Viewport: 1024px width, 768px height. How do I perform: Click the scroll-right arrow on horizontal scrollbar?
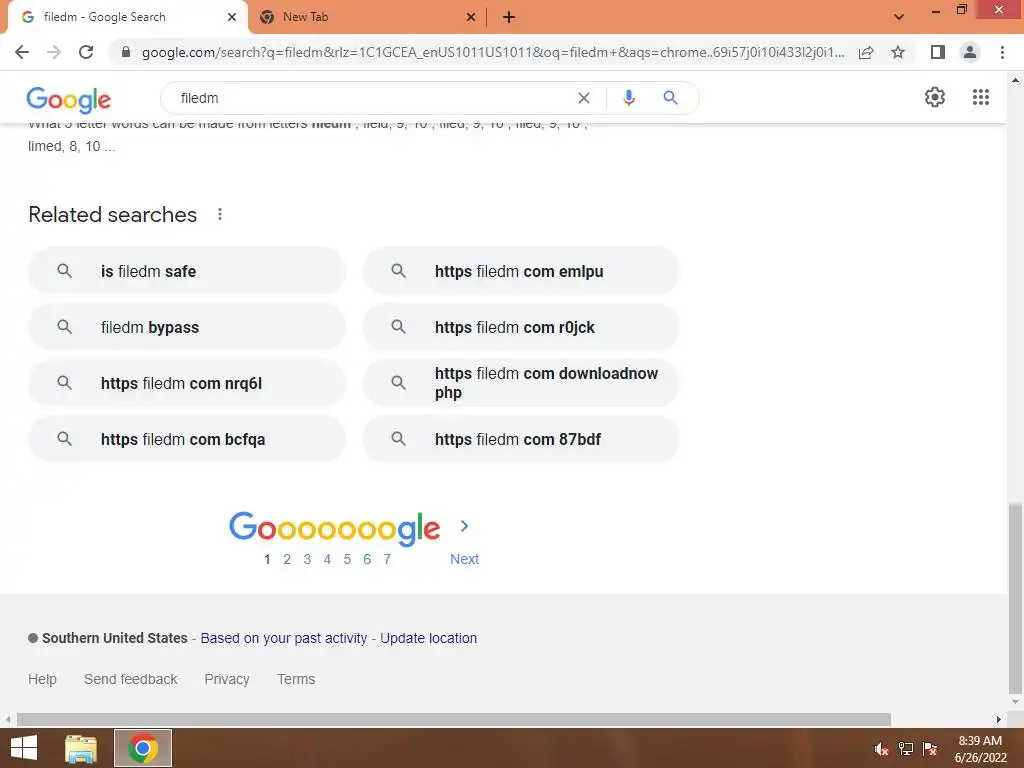point(999,719)
